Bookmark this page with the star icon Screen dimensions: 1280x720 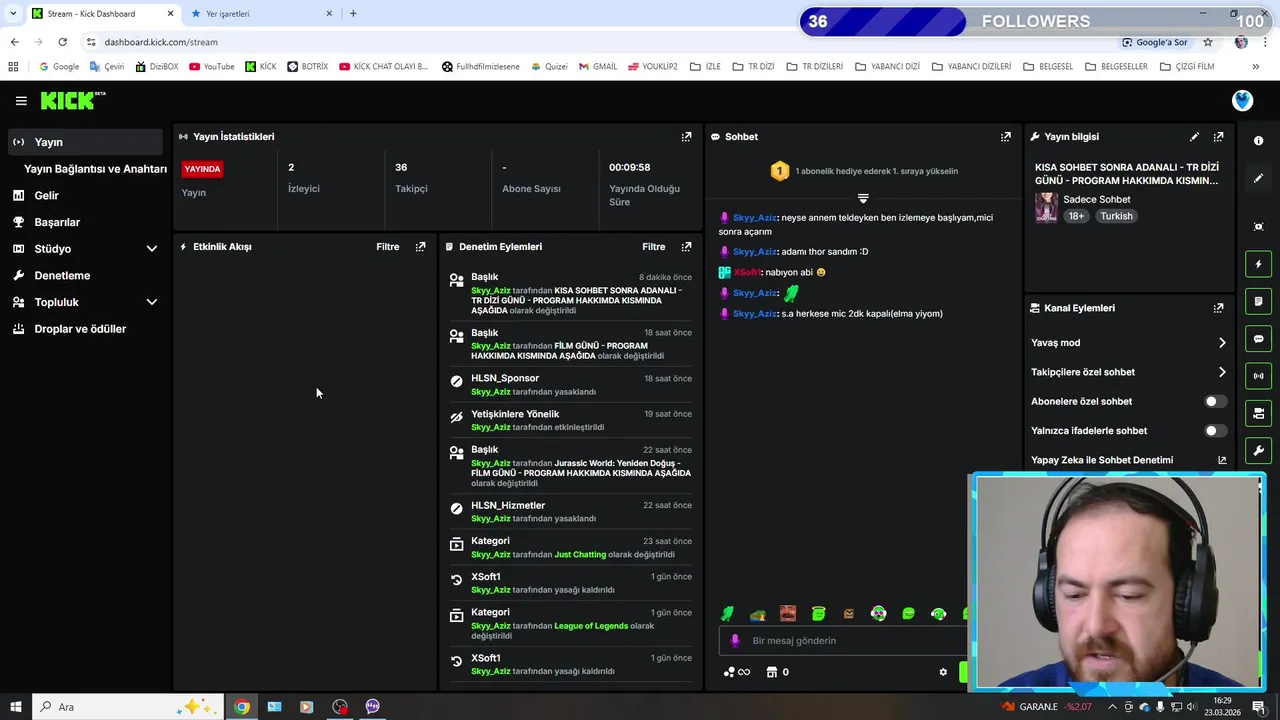click(x=1208, y=42)
